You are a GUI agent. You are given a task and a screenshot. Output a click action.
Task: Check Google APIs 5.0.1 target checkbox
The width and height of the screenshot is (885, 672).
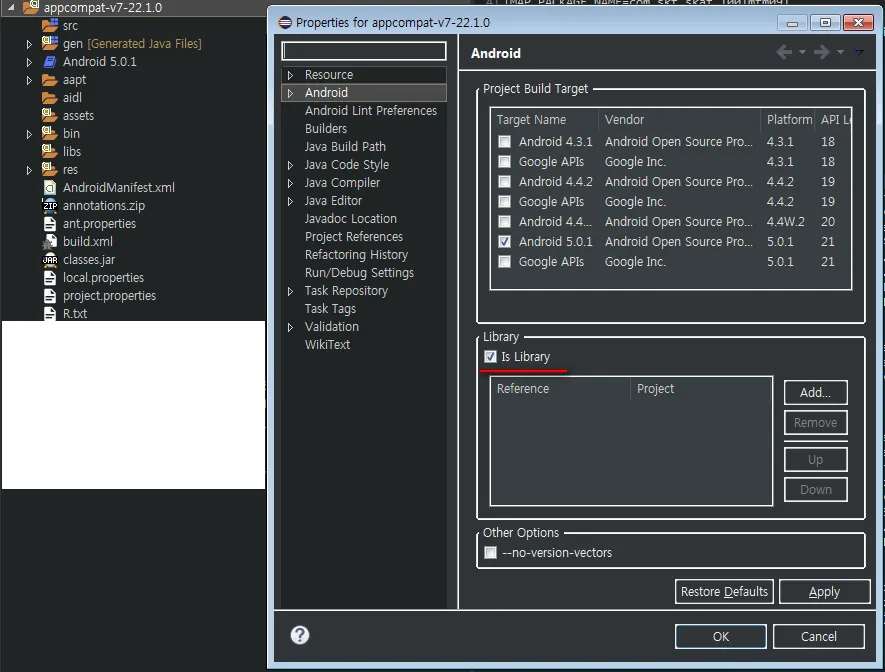pyautogui.click(x=505, y=262)
